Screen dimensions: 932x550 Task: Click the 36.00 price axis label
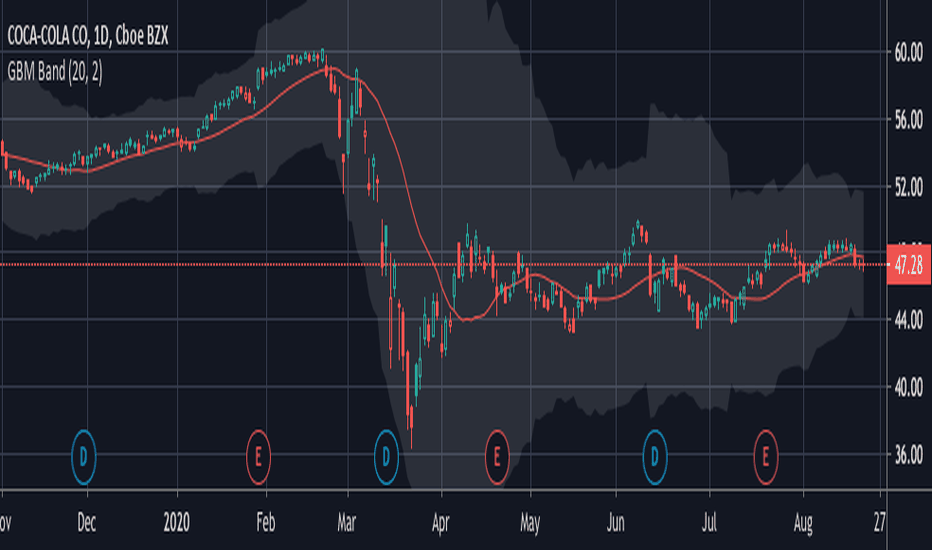[x=909, y=455]
